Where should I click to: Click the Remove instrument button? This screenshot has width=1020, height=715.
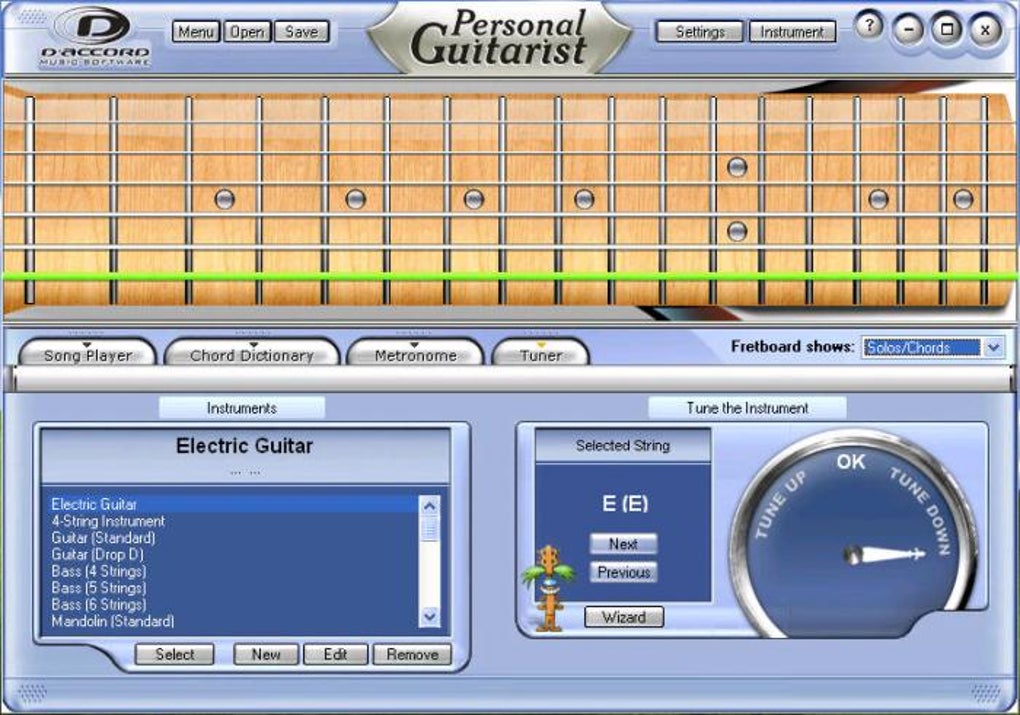pyautogui.click(x=412, y=654)
